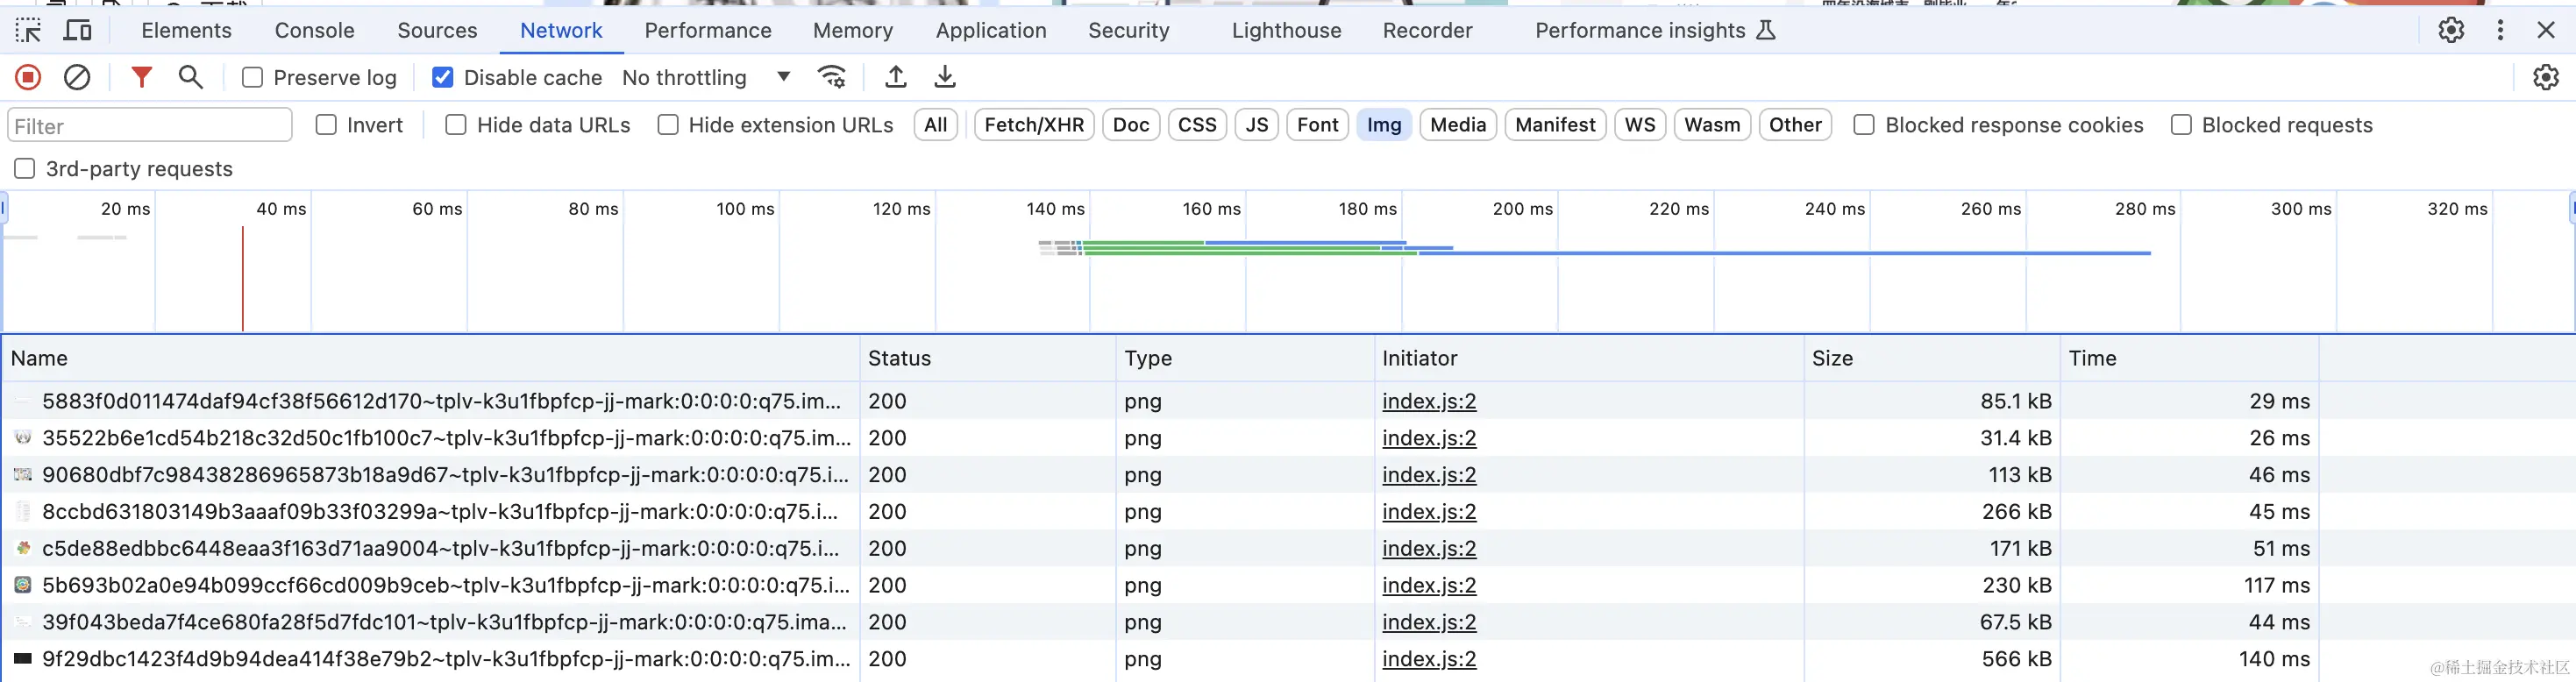Open the DevTools three-dot customize menu
The image size is (2576, 682).
pyautogui.click(x=2500, y=30)
